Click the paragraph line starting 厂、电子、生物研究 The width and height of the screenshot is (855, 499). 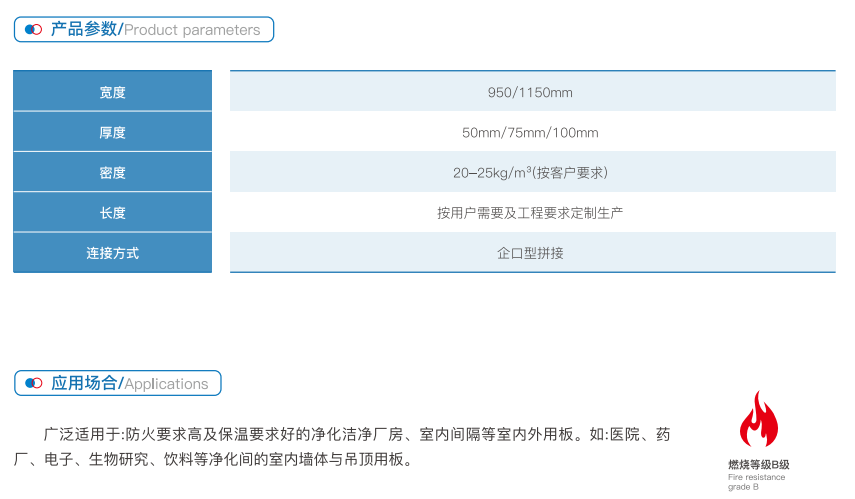pos(213,459)
